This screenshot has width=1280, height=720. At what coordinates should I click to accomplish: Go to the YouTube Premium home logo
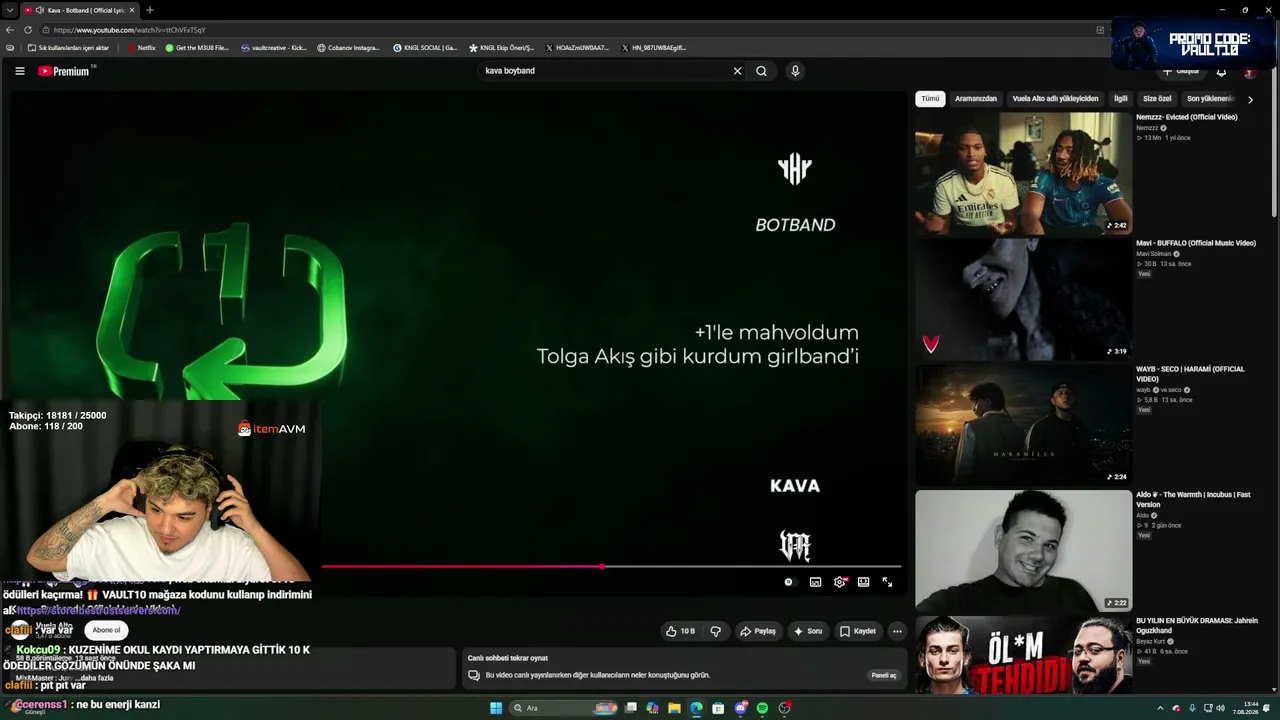[x=65, y=71]
